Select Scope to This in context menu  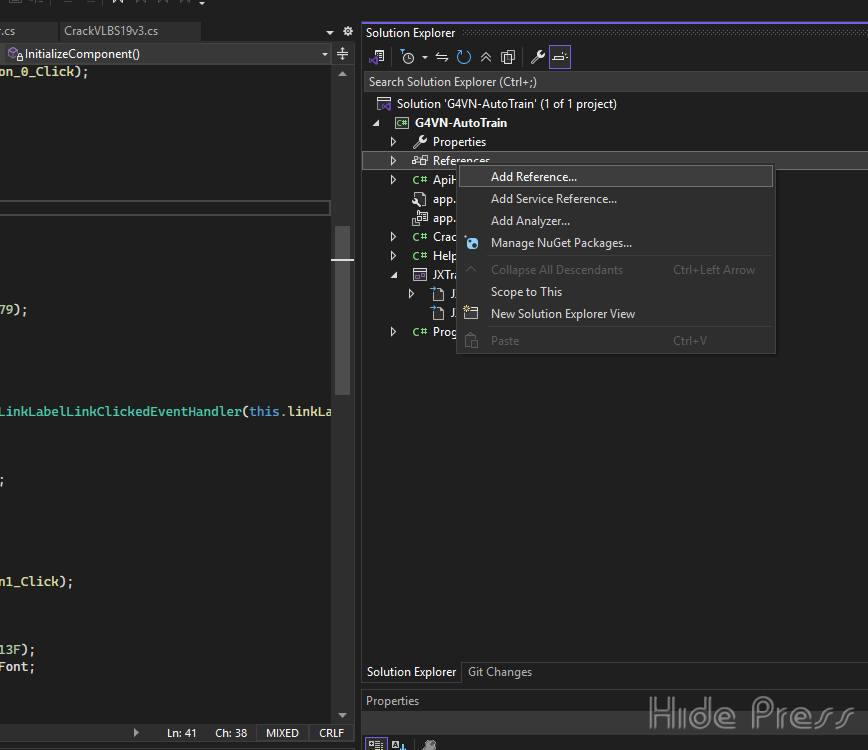pos(526,292)
